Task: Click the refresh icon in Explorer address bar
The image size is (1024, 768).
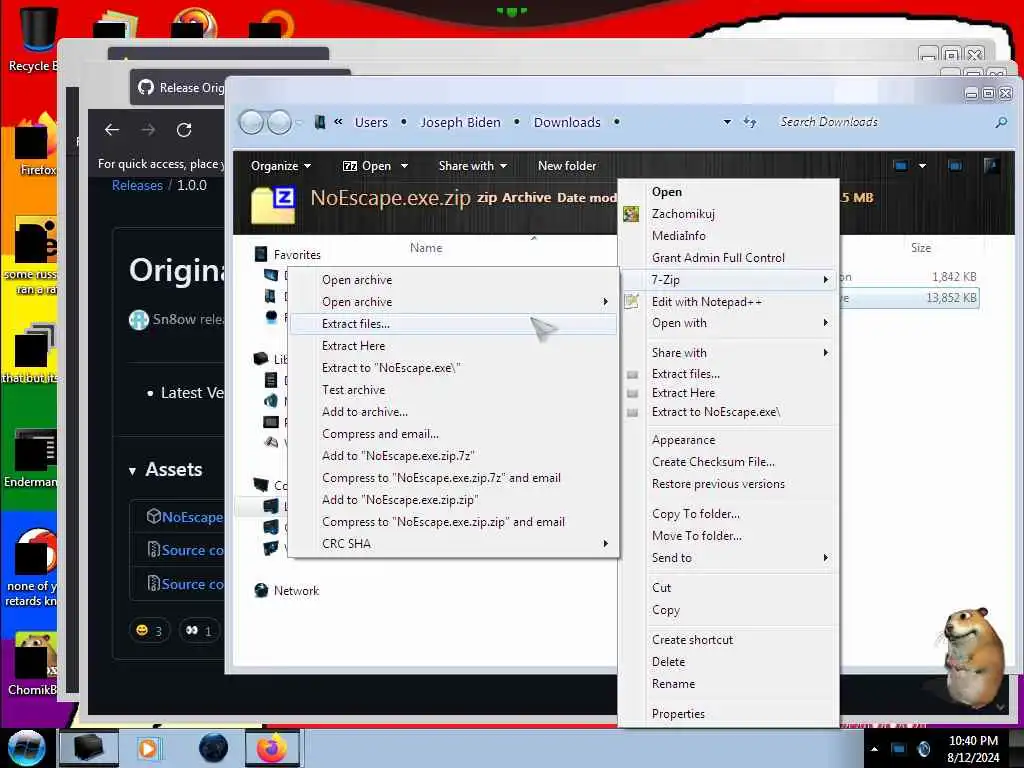Action: [750, 122]
